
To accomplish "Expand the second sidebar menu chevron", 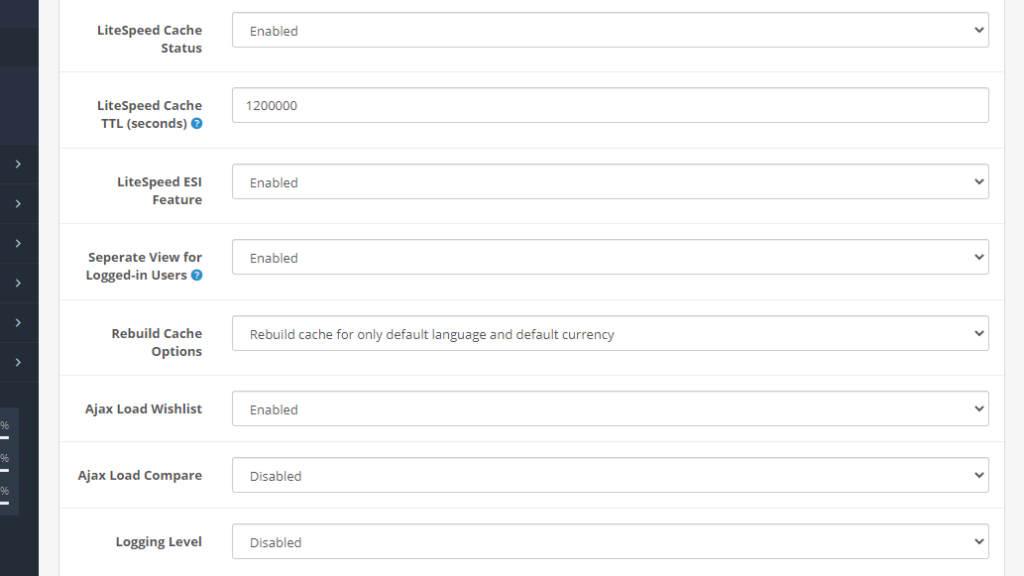I will 17,203.
